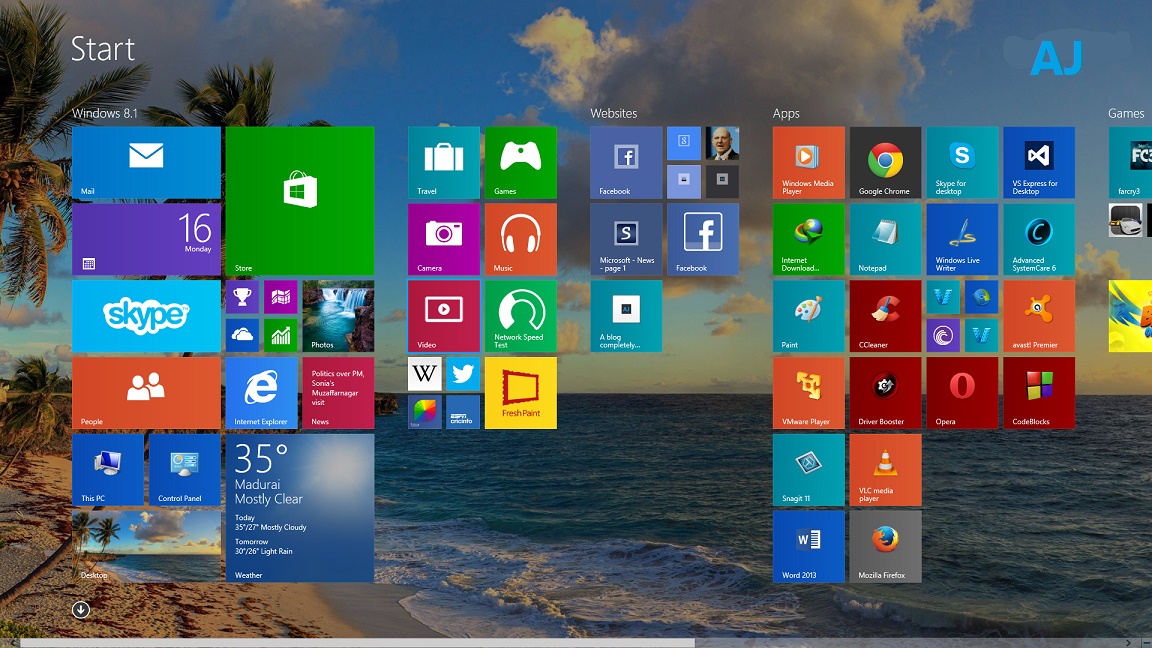Screen dimensions: 1152x648
Task: Open the Facebook tile with large f logo
Action: point(703,240)
